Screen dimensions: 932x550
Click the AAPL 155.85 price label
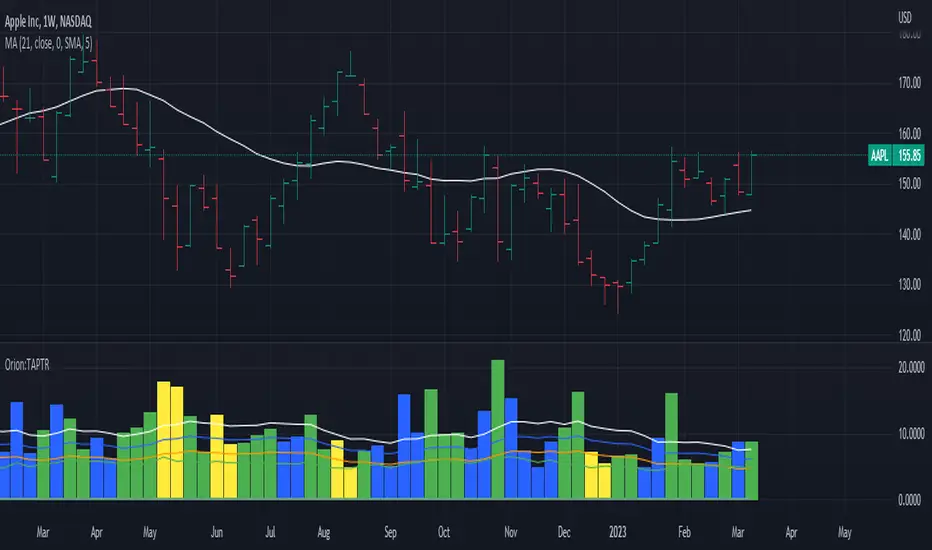tap(896, 155)
